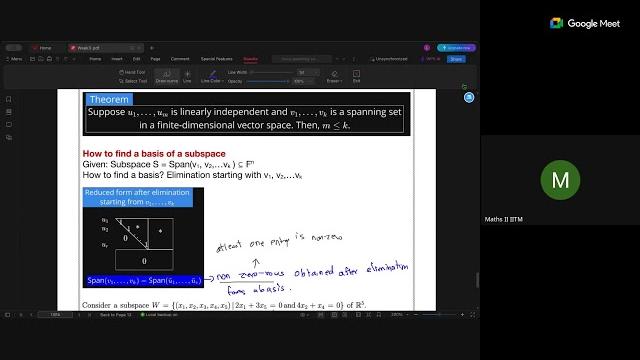Open the Line Color dropdown
The height and width of the screenshot is (360, 640).
tap(212, 76)
